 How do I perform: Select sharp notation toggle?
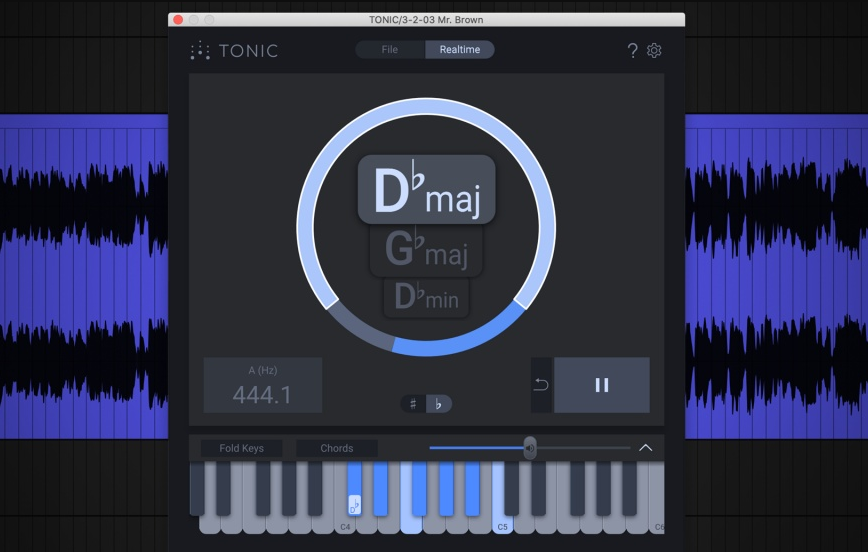(x=413, y=404)
